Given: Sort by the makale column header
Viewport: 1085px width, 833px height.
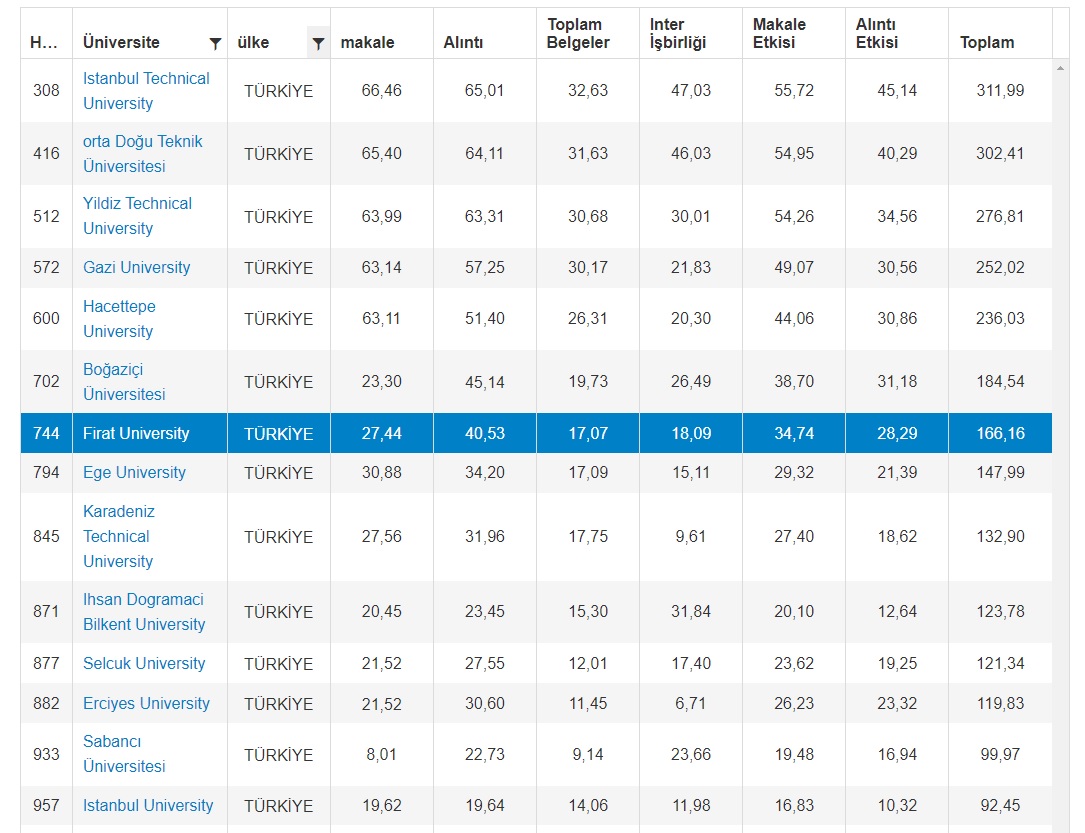Looking at the screenshot, I should 367,42.
